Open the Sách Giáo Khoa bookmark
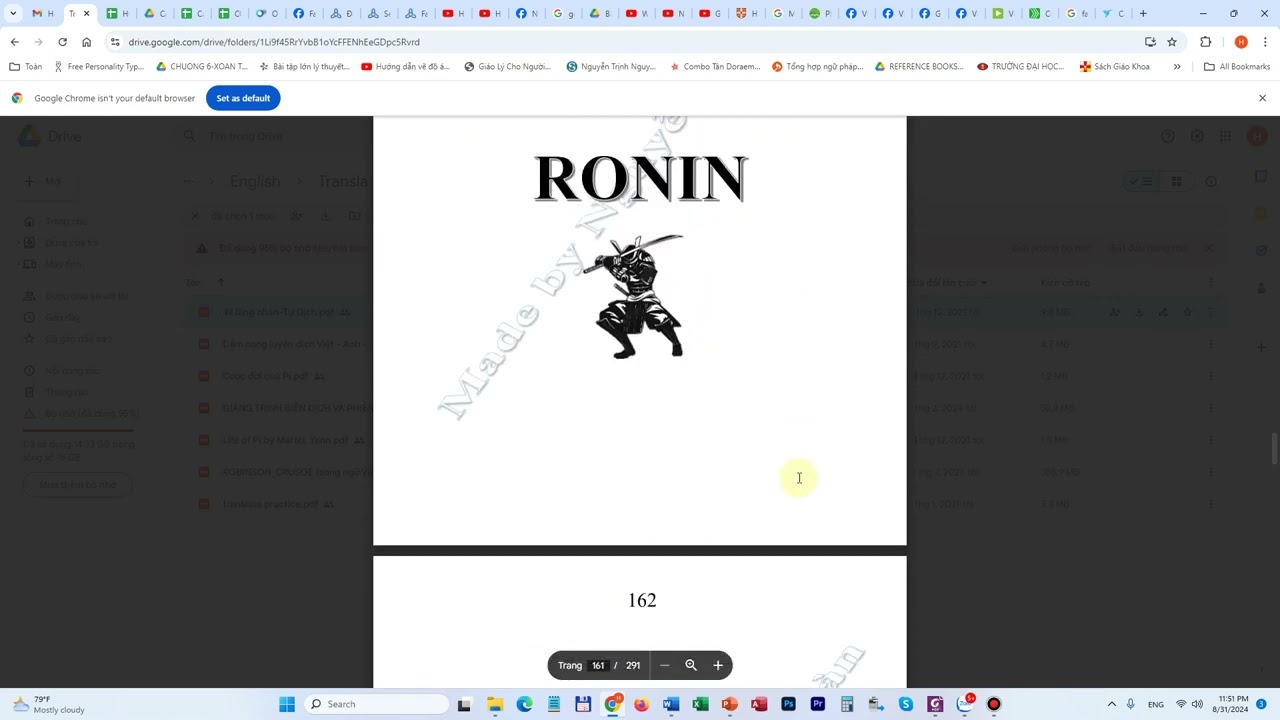Screen dimensions: 1280x720 [1114, 67]
